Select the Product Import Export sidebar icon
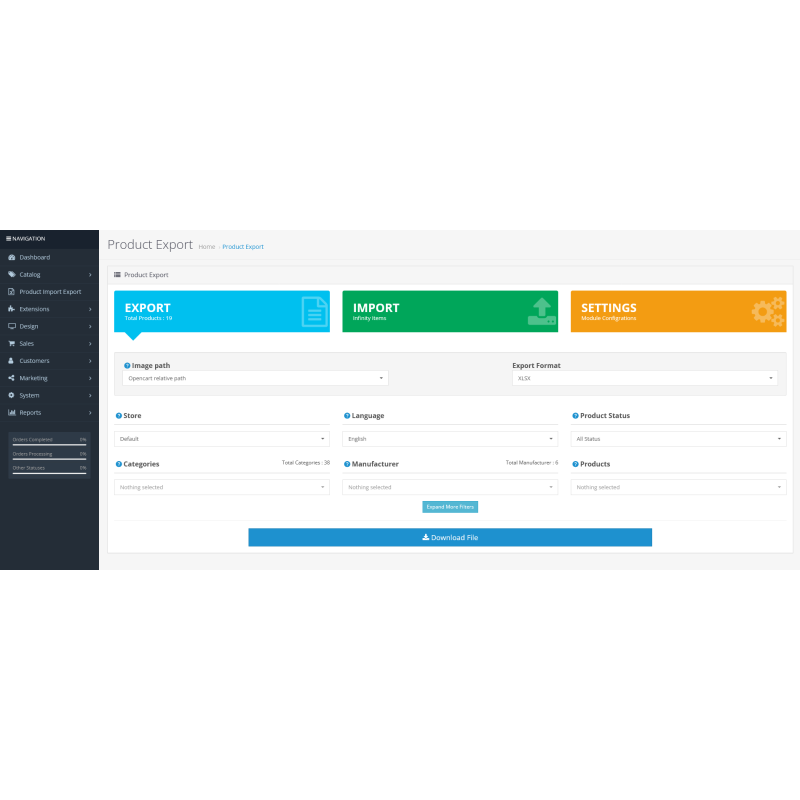Screen dimensions: 800x800 pos(14,291)
